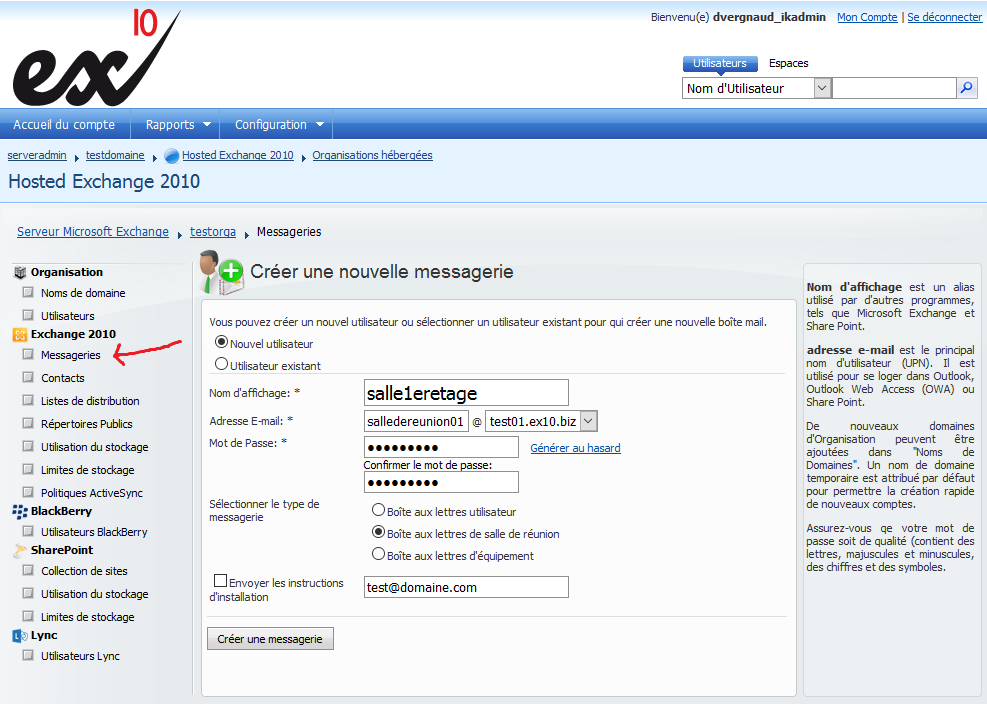Click the search magnifier icon
This screenshot has width=987, height=704.
tap(967, 88)
